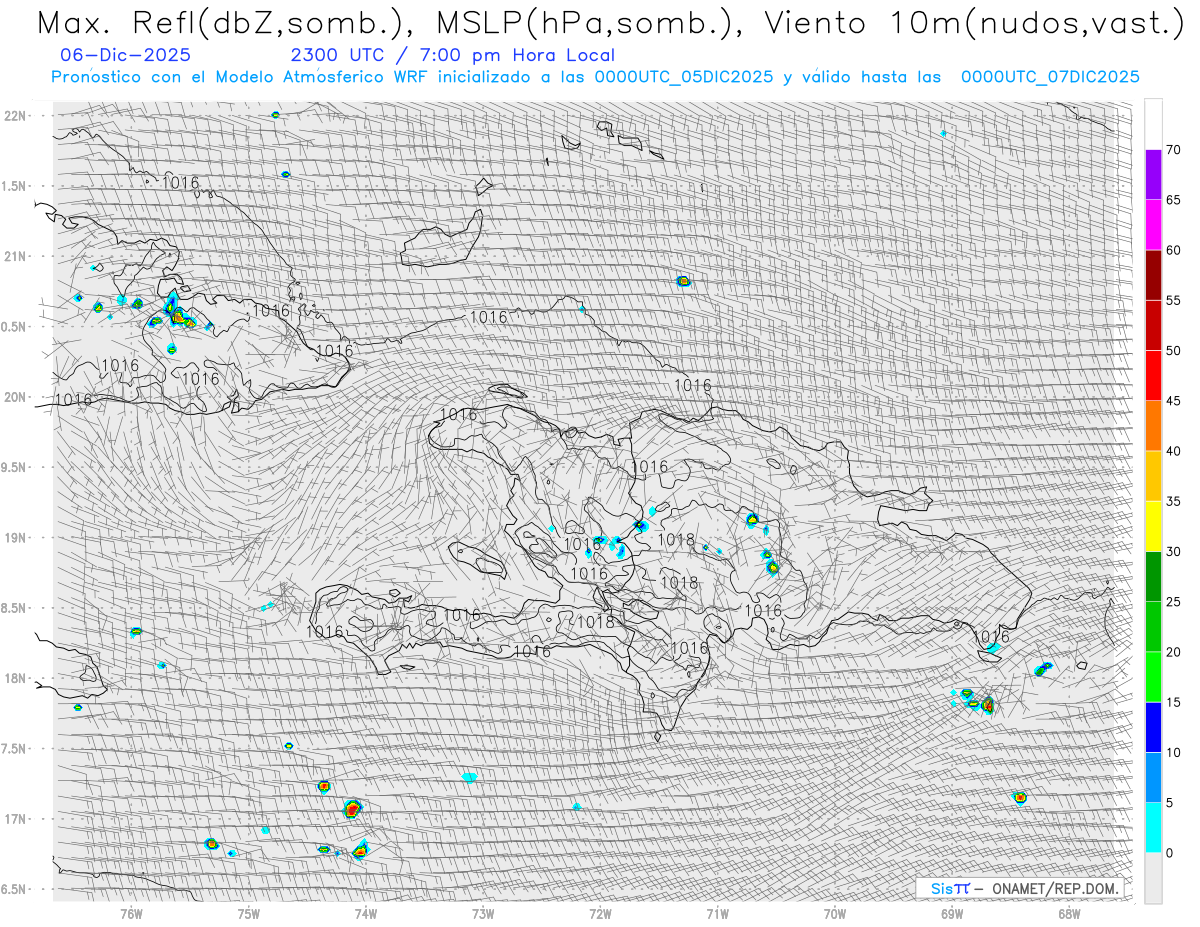The height and width of the screenshot is (927, 1200).
Task: Click the '2300 UTC / 7:00 pm Hora Local' text
Action: tap(453, 56)
